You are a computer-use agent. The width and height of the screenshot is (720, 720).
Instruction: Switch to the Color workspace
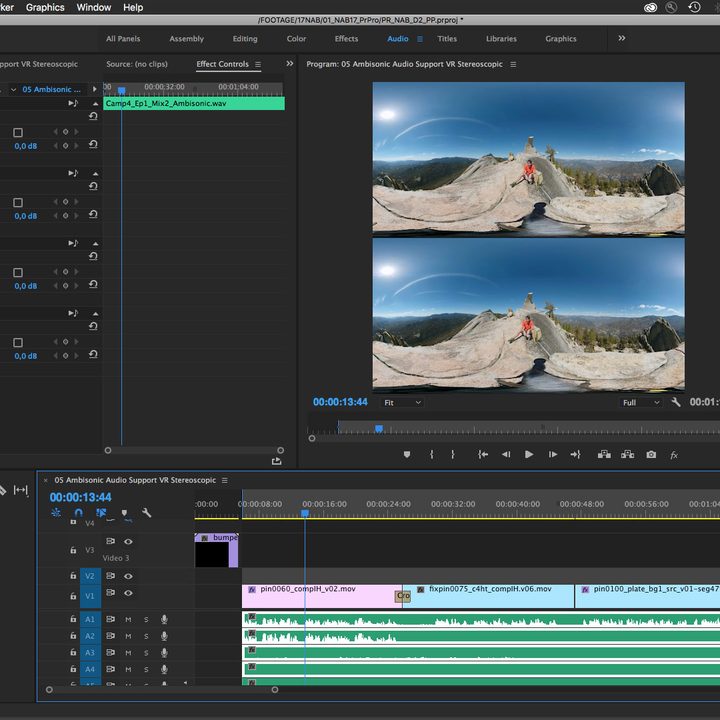[x=296, y=39]
